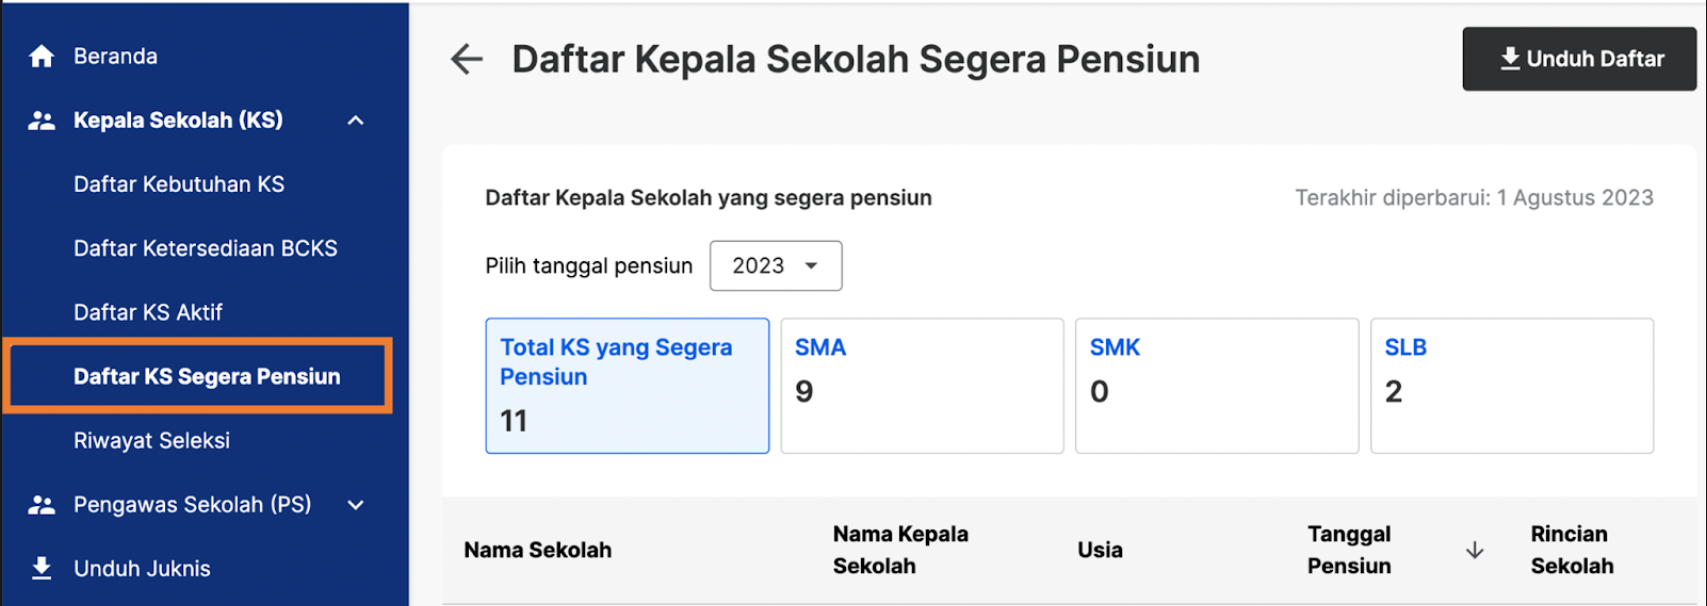Open Daftar Kebutuhan KS menu item
1707x606 pixels.
(x=179, y=184)
